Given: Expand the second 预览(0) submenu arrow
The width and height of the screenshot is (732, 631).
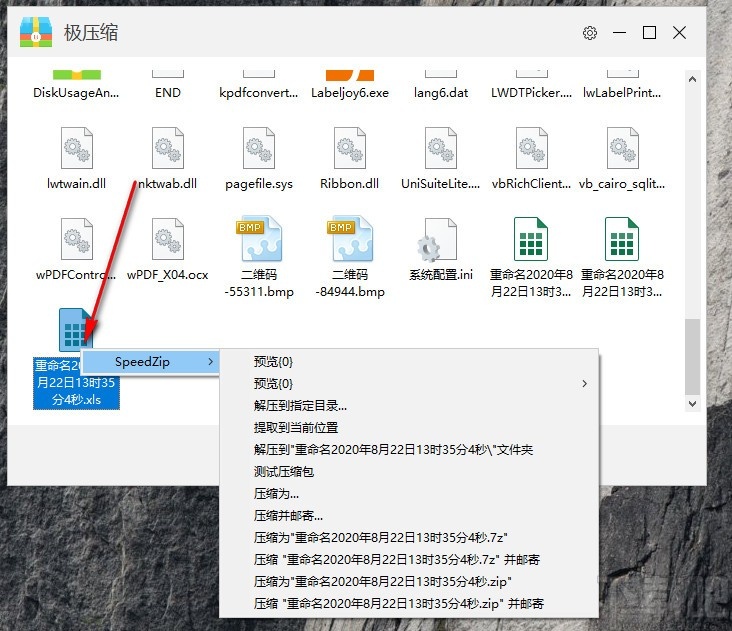Looking at the screenshot, I should pos(584,384).
